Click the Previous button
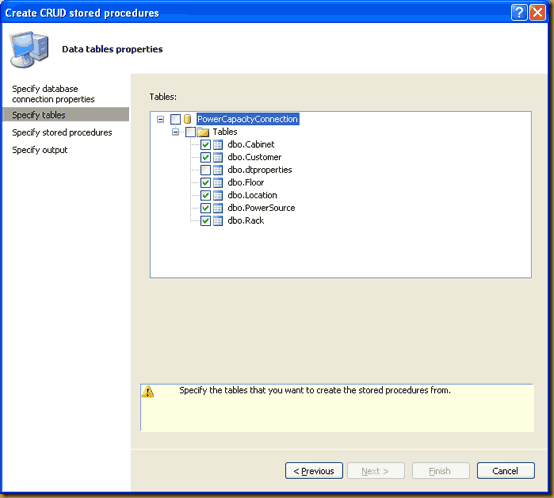 (314, 471)
